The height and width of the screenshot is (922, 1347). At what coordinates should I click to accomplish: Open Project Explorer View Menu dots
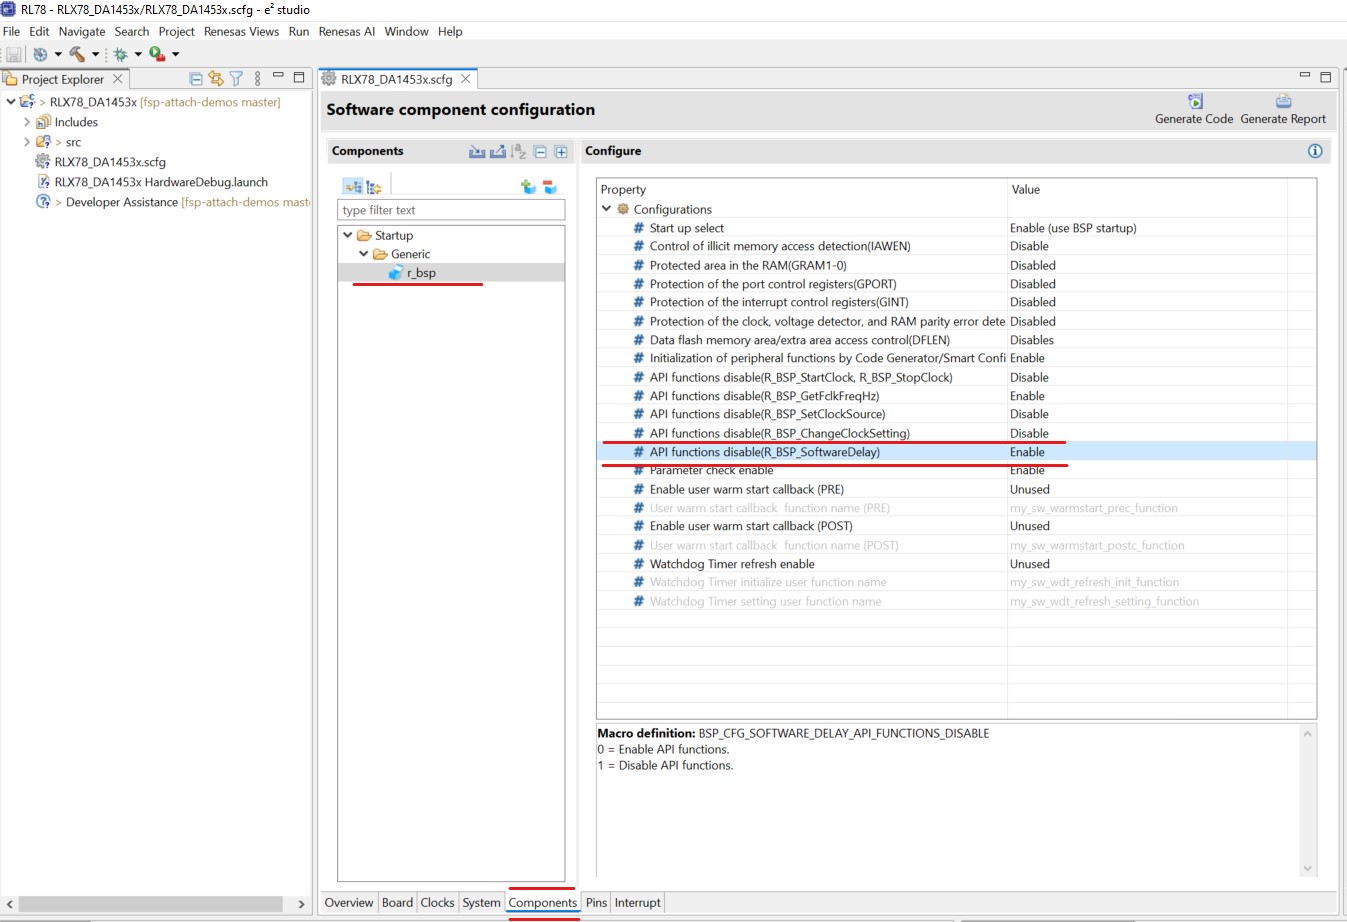pyautogui.click(x=258, y=79)
